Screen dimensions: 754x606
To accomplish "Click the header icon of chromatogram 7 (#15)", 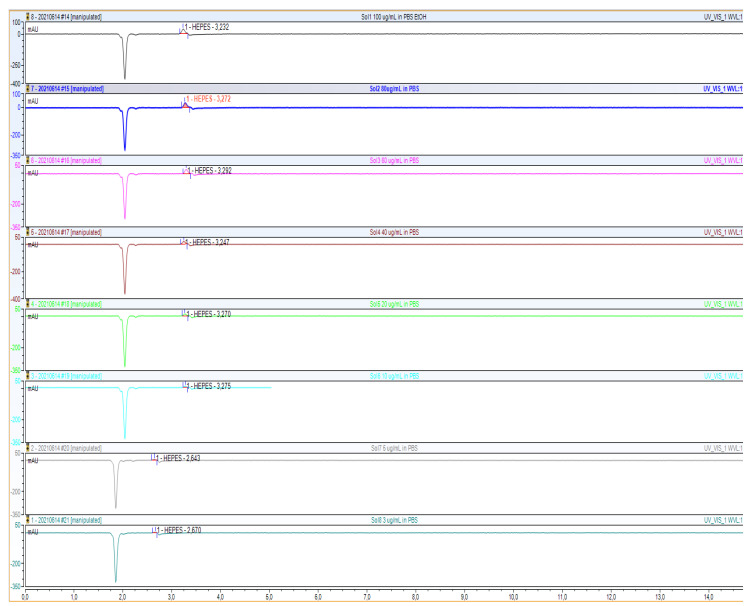I will click(x=28, y=89).
